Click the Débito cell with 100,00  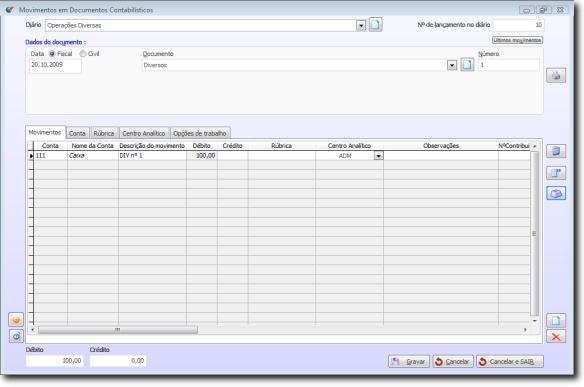pyautogui.click(x=202, y=156)
